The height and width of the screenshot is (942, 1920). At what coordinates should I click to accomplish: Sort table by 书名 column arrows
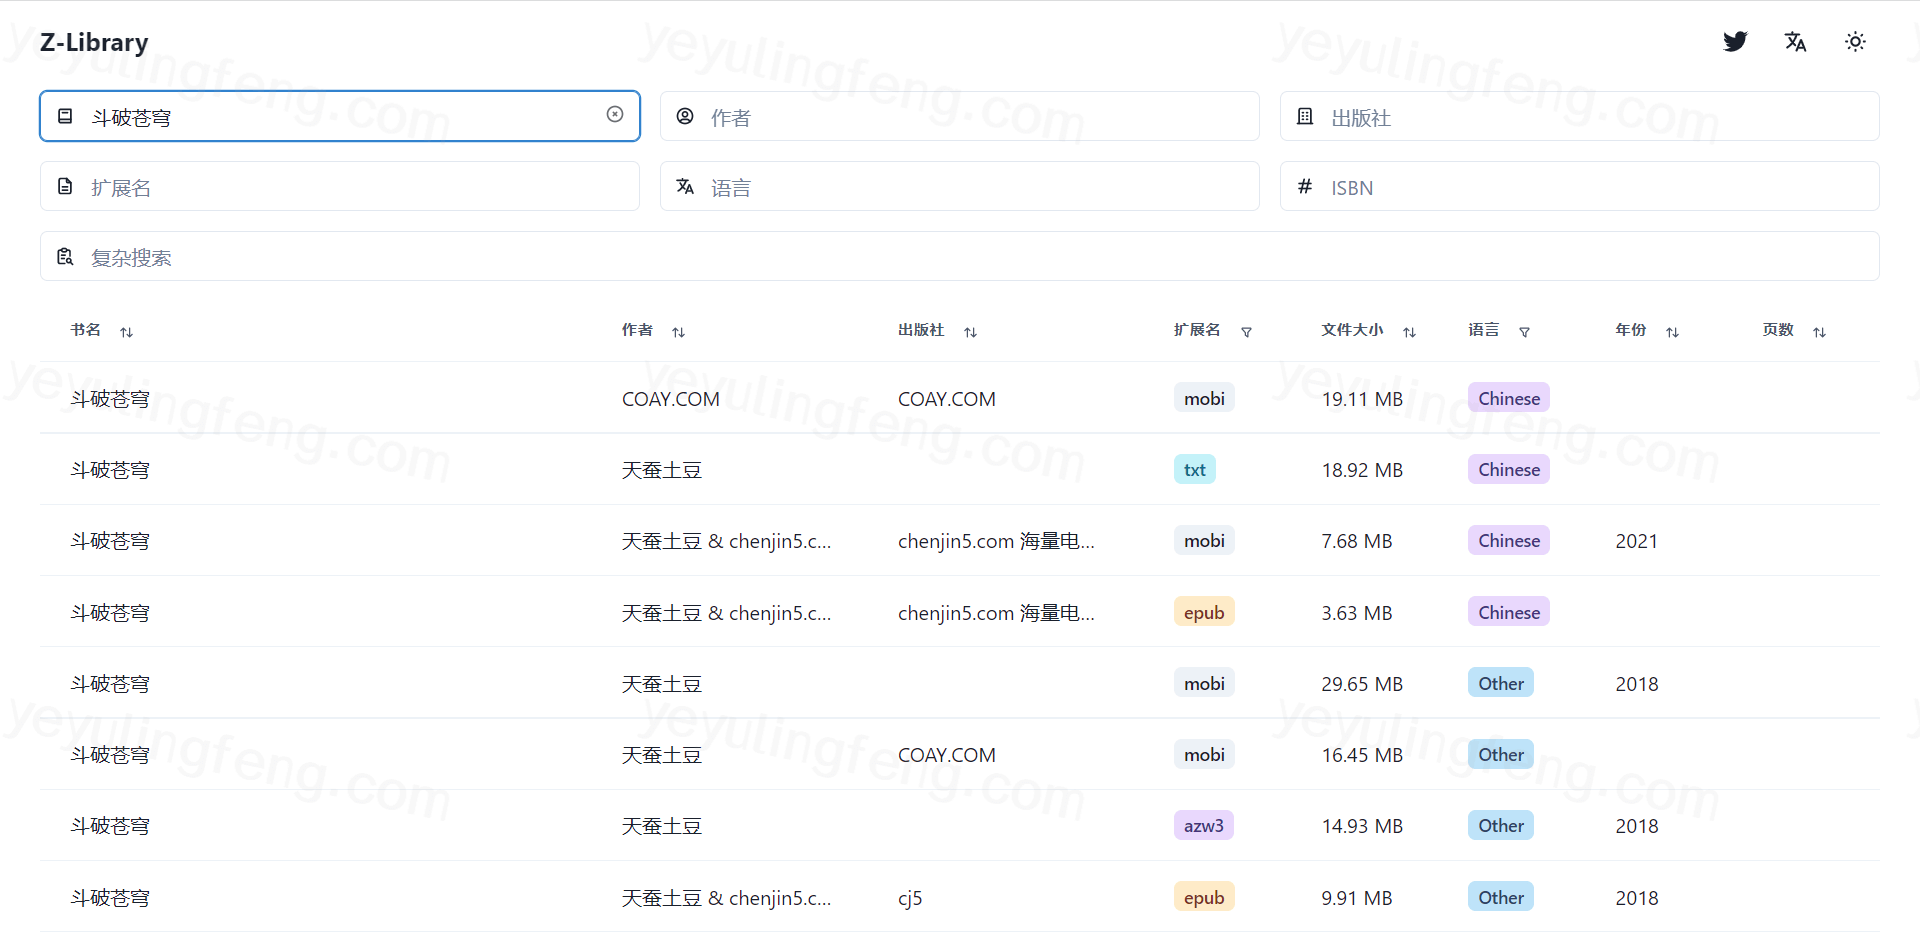(x=127, y=332)
